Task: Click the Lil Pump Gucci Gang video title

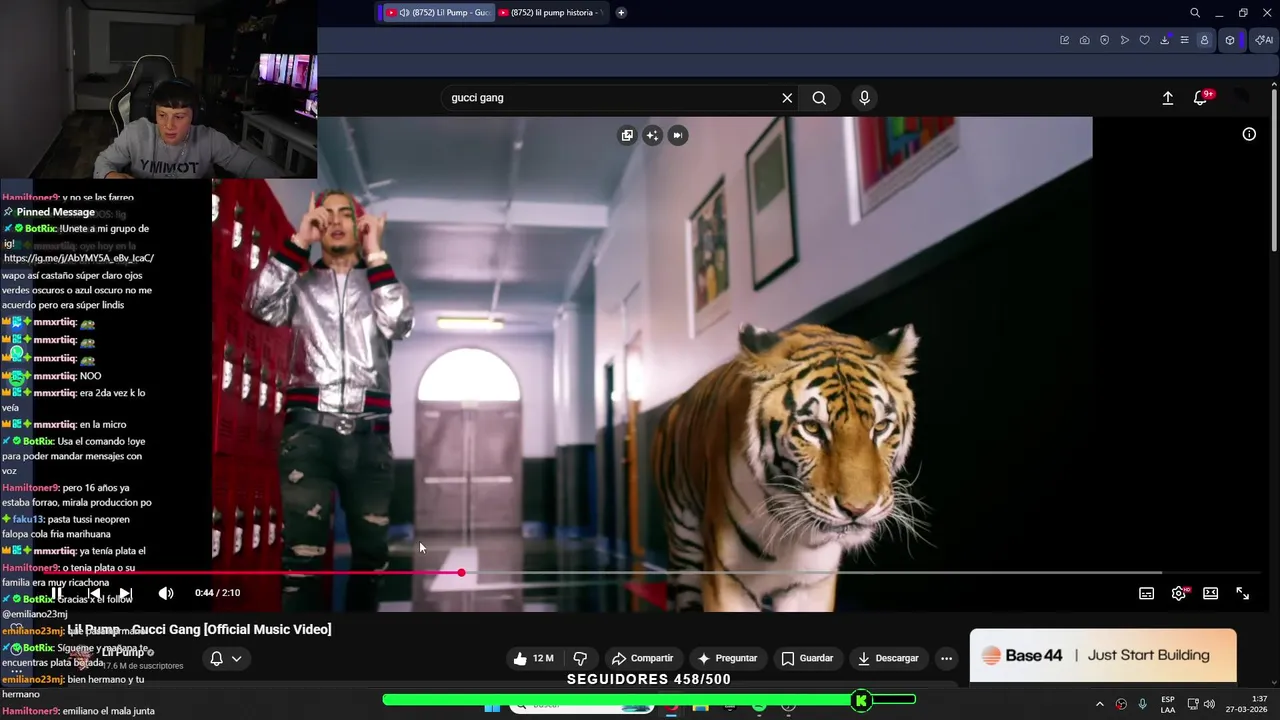Action: [x=199, y=629]
